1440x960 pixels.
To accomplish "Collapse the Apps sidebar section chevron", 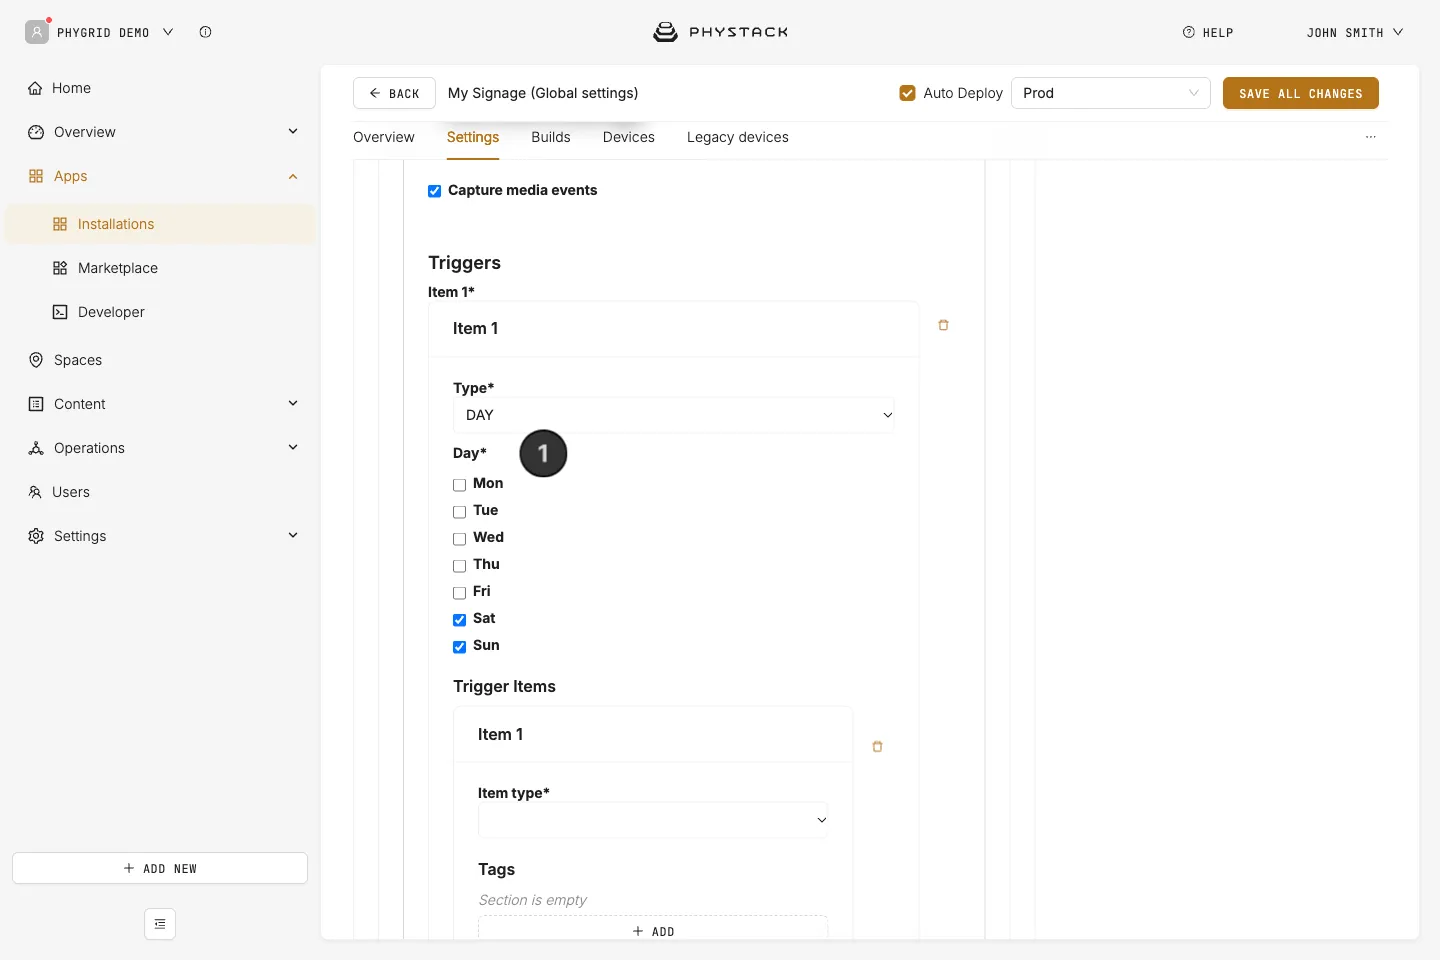I will [293, 176].
